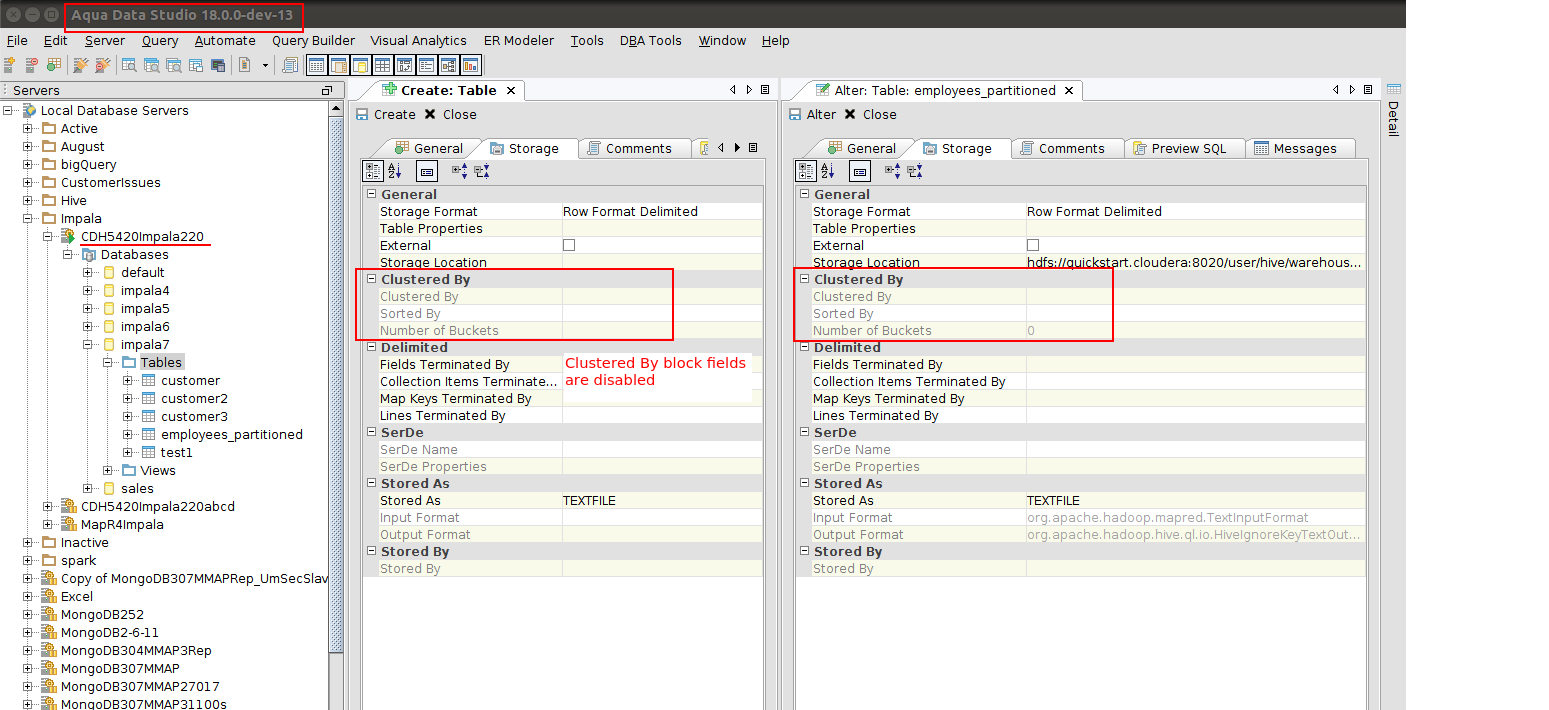Open the Query Builder menu

[313, 41]
